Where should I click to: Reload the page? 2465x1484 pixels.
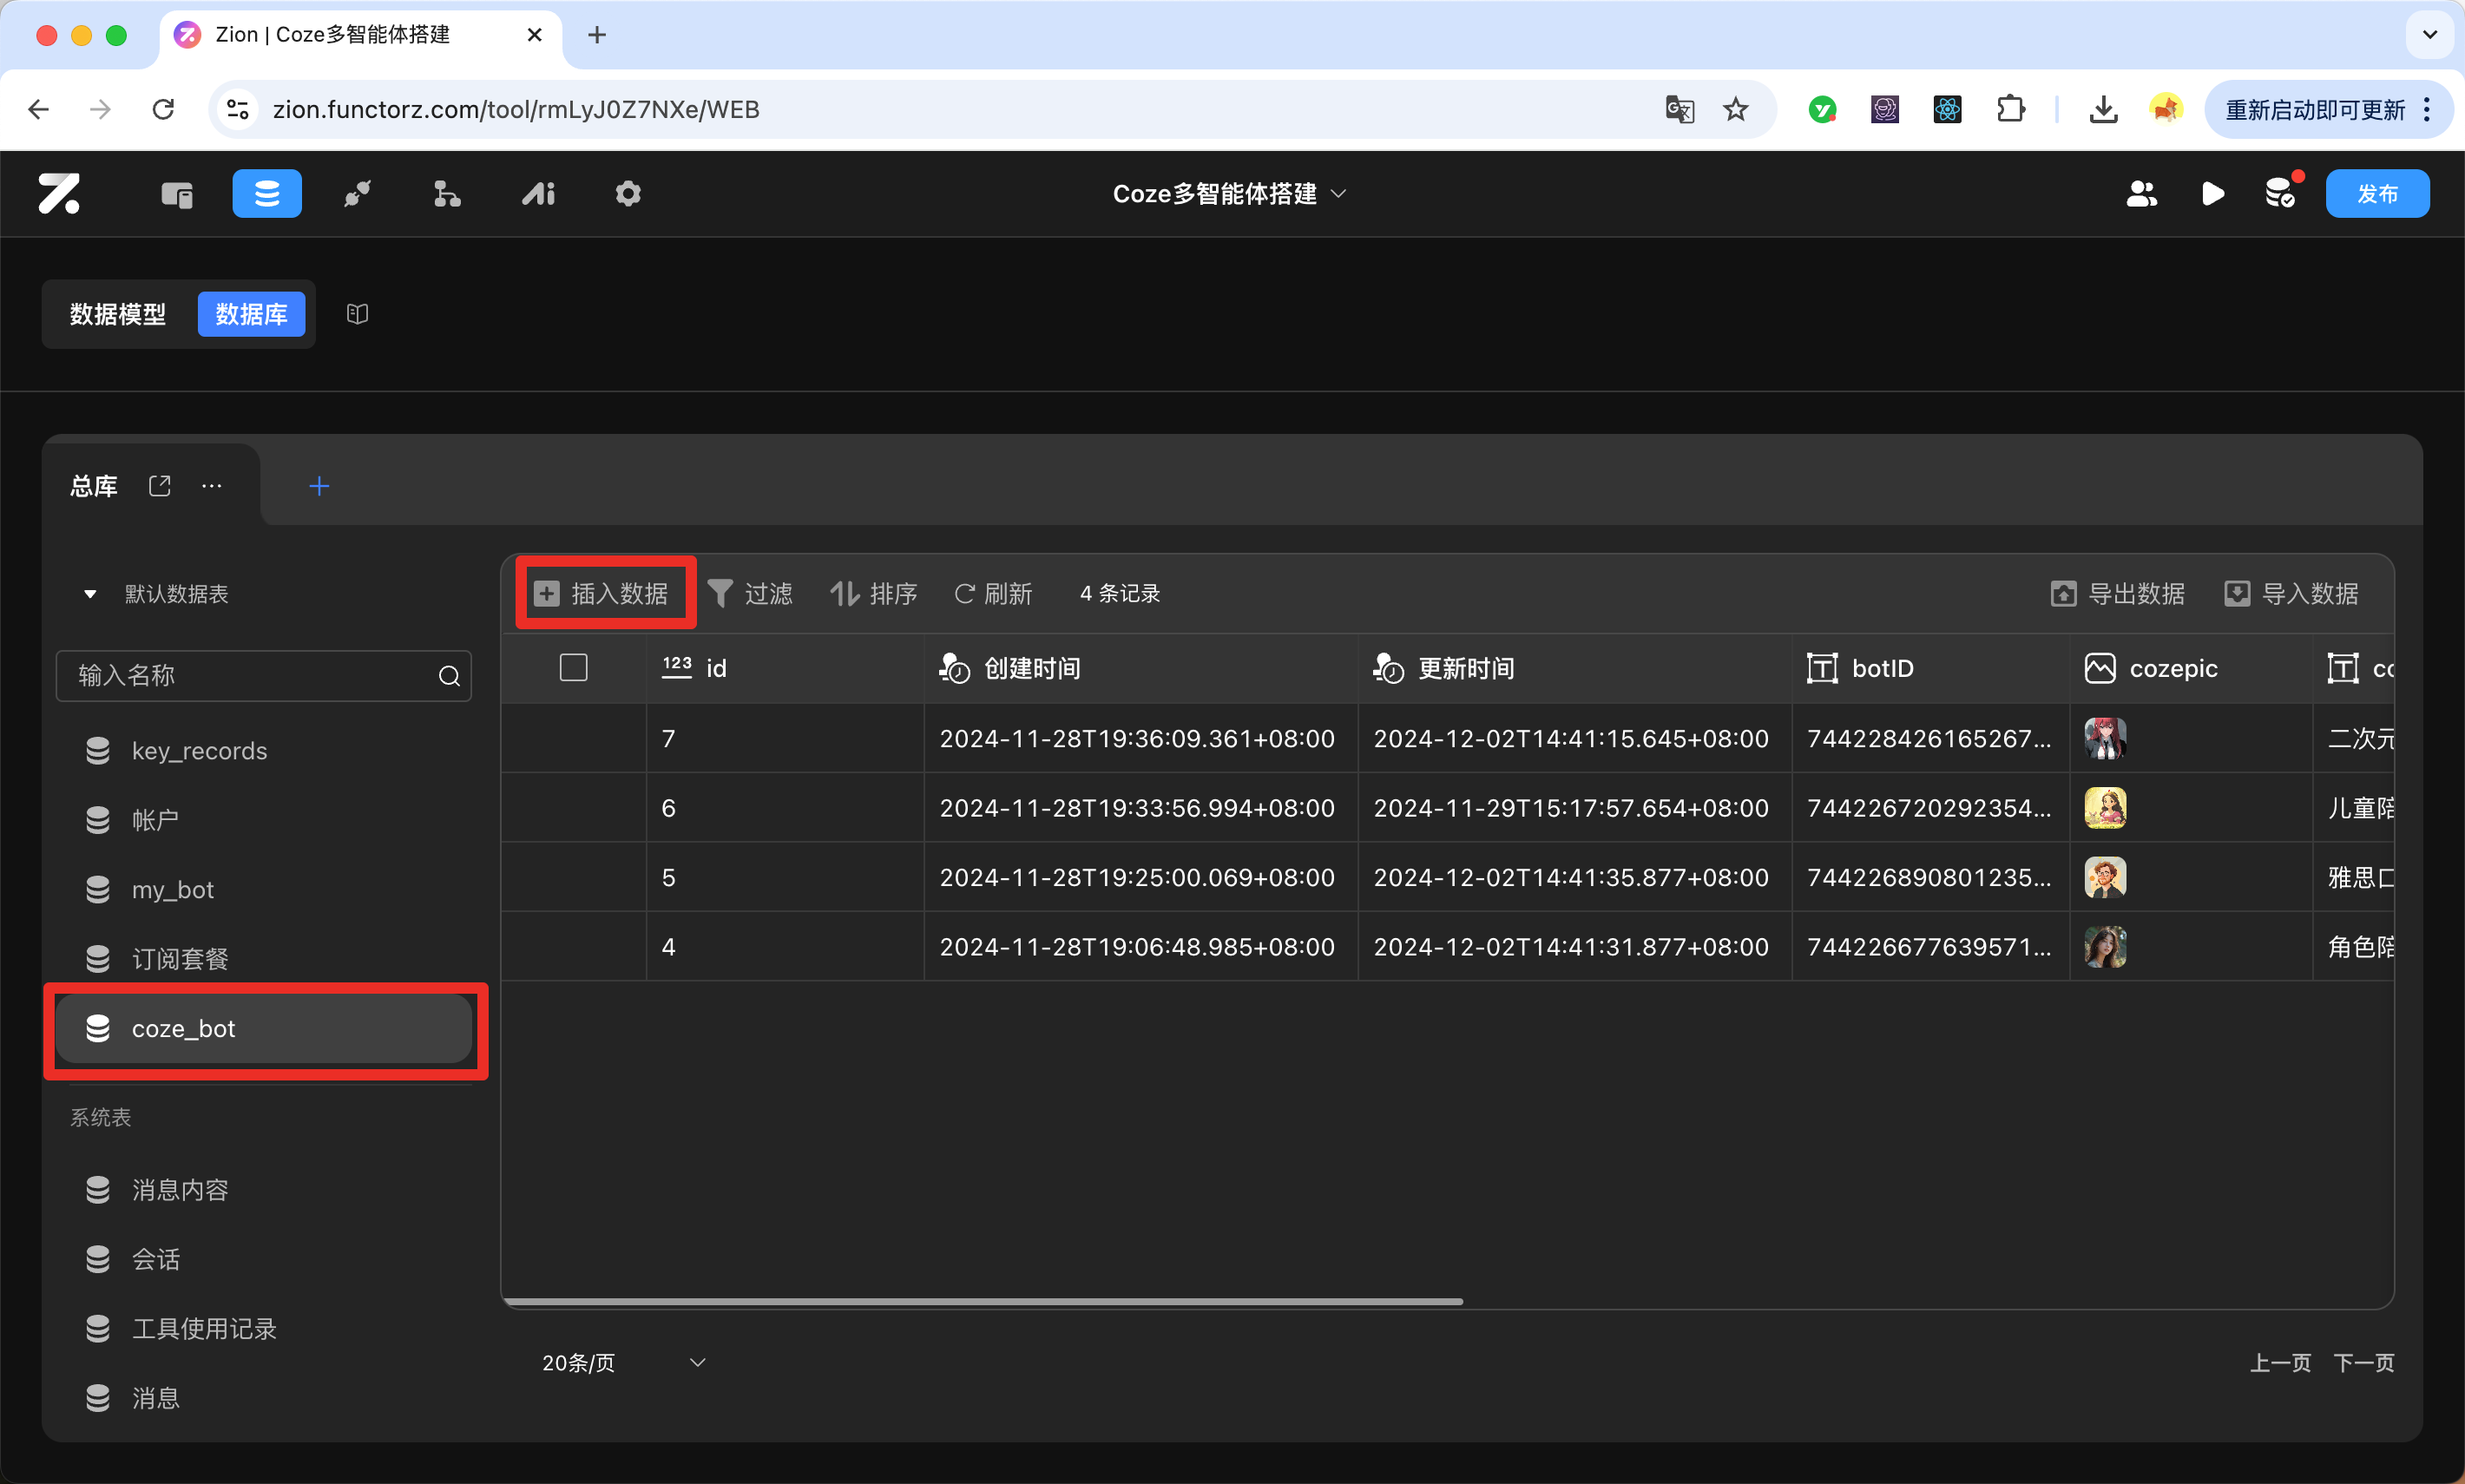(x=163, y=109)
